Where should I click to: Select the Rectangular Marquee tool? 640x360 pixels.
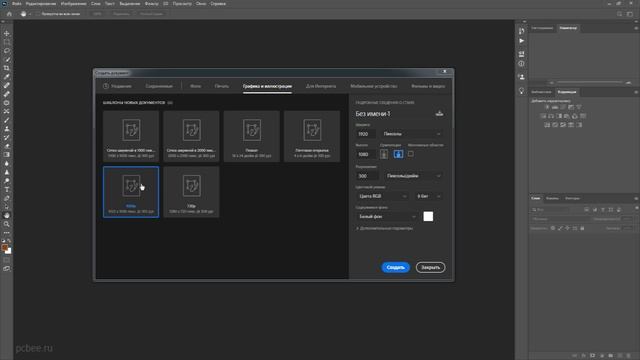click(7, 42)
